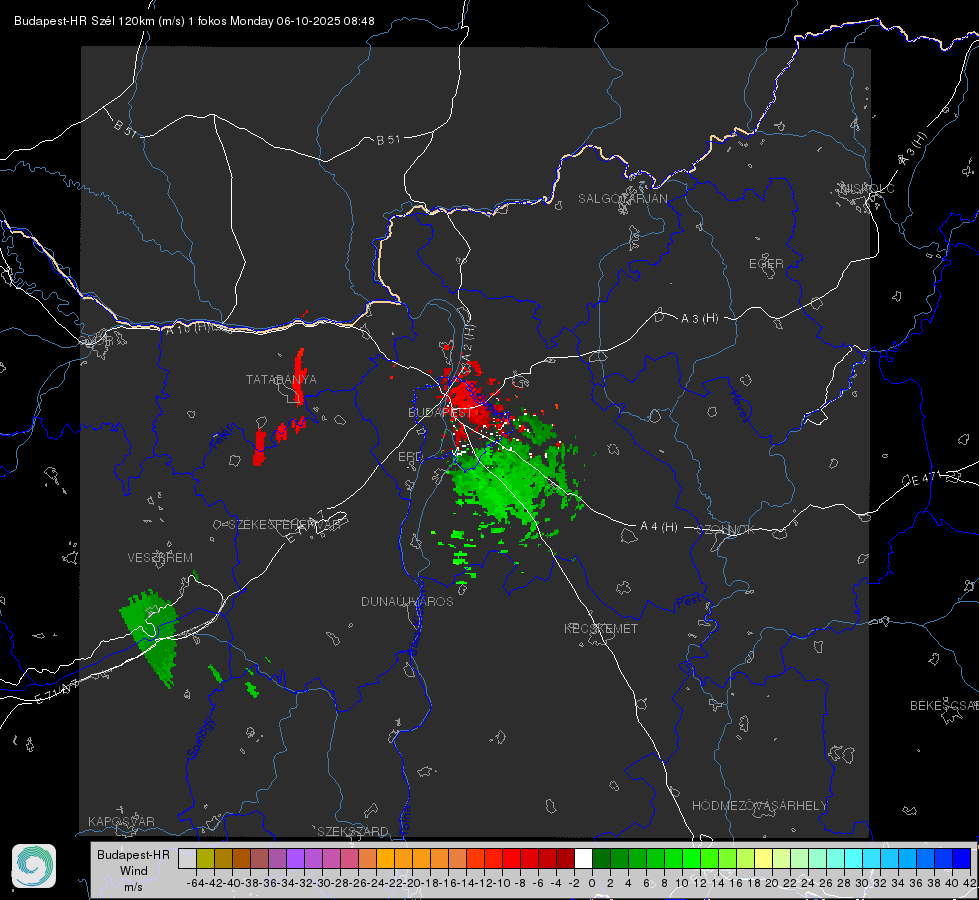Select the yellow swatch between 18 and 20
This screenshot has width=979, height=900.
point(763,858)
